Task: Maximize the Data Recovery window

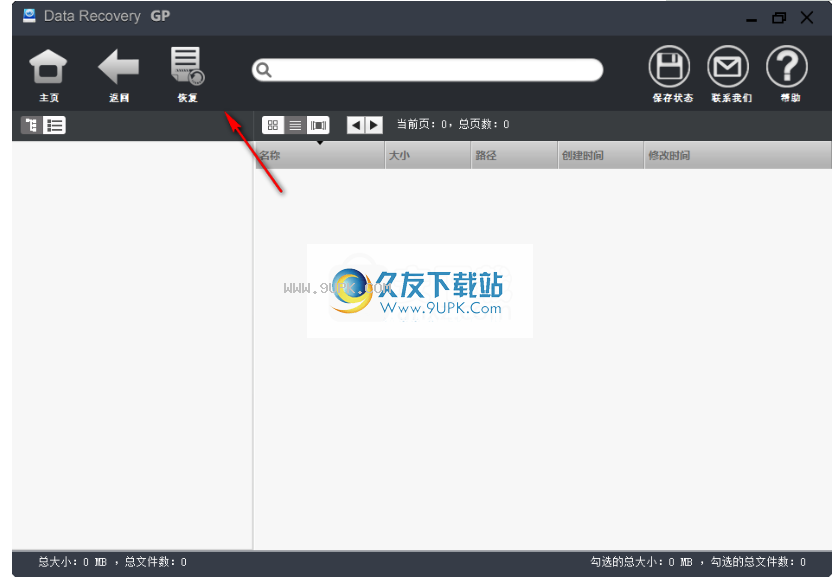Action: [x=779, y=18]
